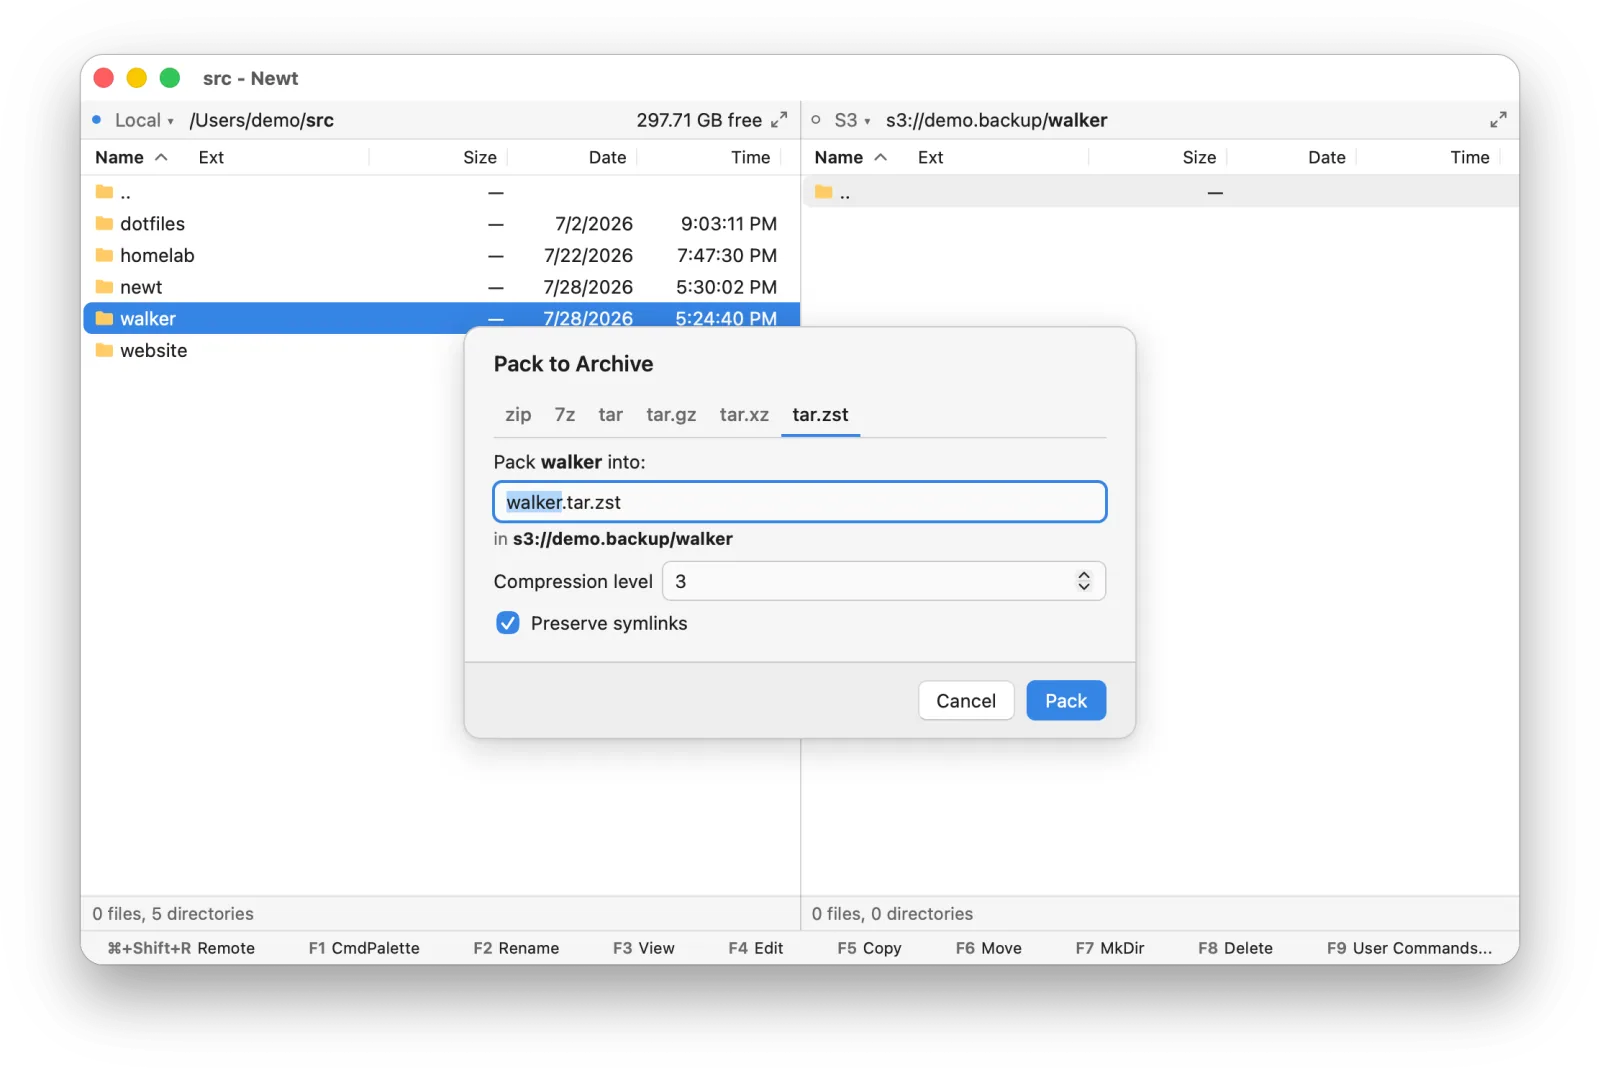This screenshot has height=1071, width=1600.
Task: Expand the left pane with arrows icon
Action: click(779, 120)
